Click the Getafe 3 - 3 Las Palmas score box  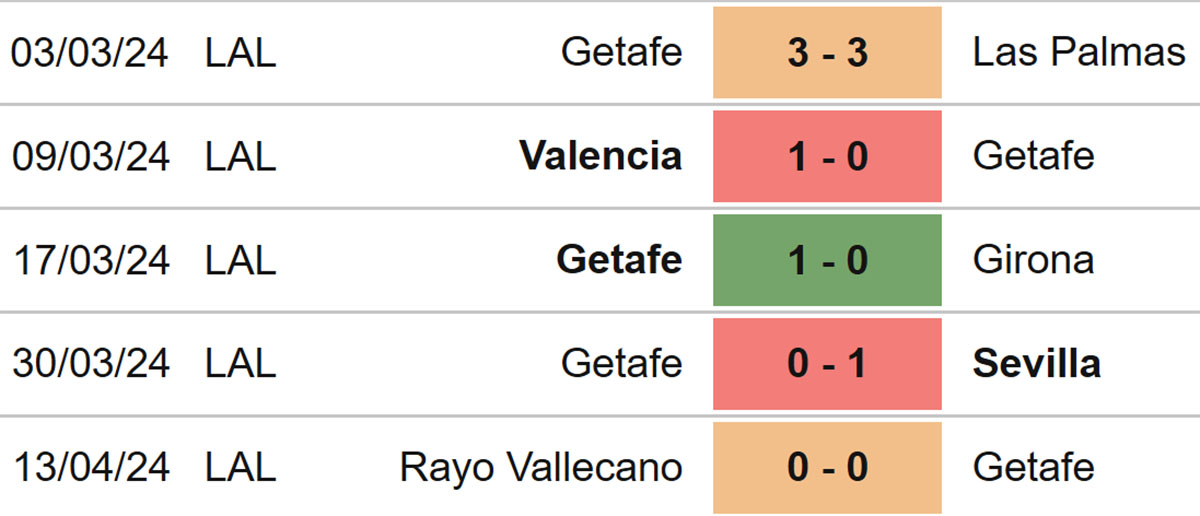point(827,53)
